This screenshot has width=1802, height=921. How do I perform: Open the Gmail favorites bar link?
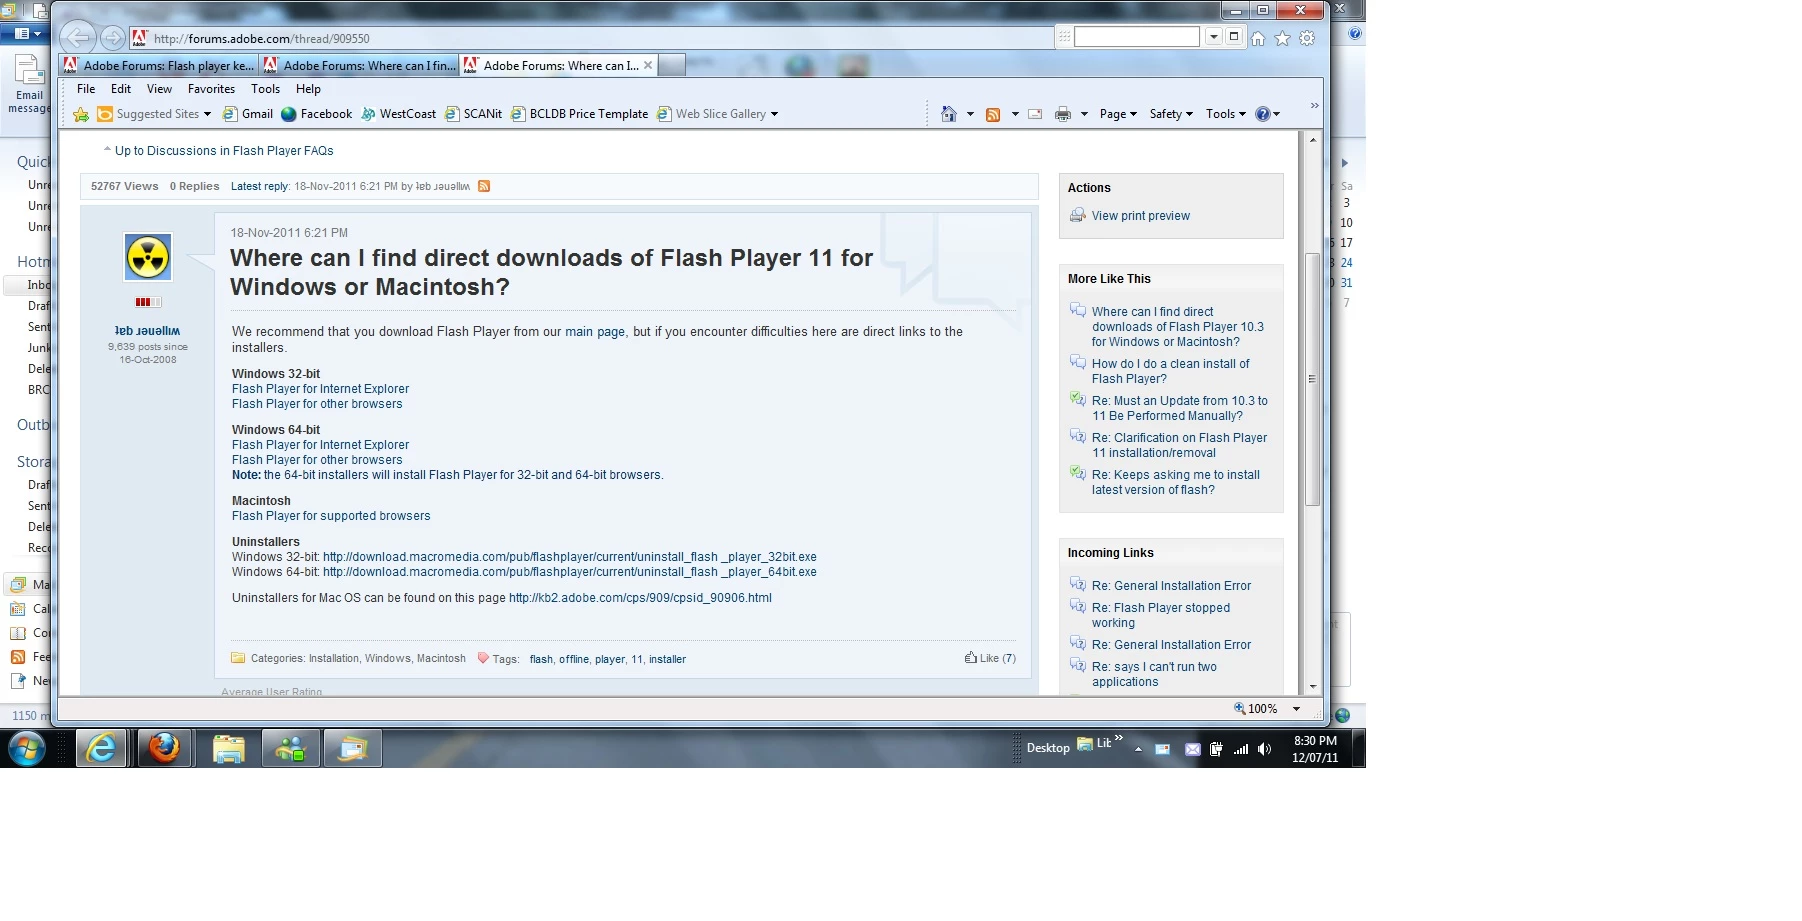pos(247,114)
